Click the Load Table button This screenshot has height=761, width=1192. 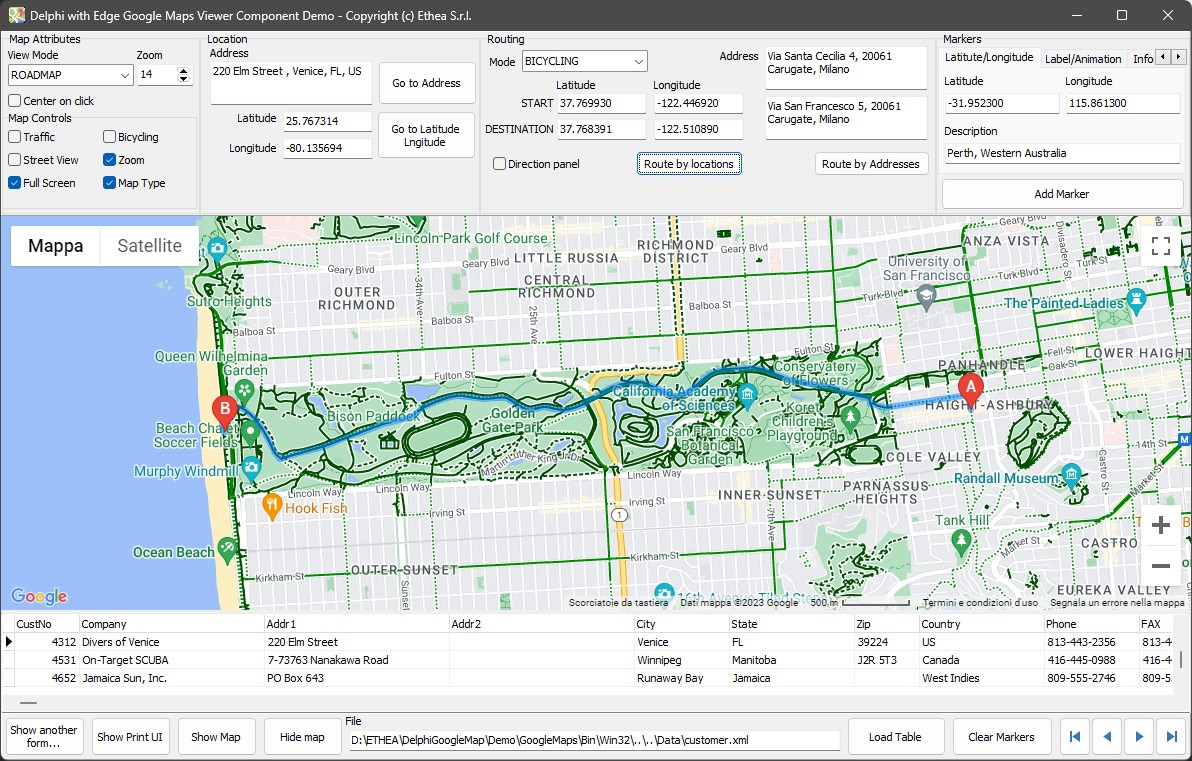[895, 737]
